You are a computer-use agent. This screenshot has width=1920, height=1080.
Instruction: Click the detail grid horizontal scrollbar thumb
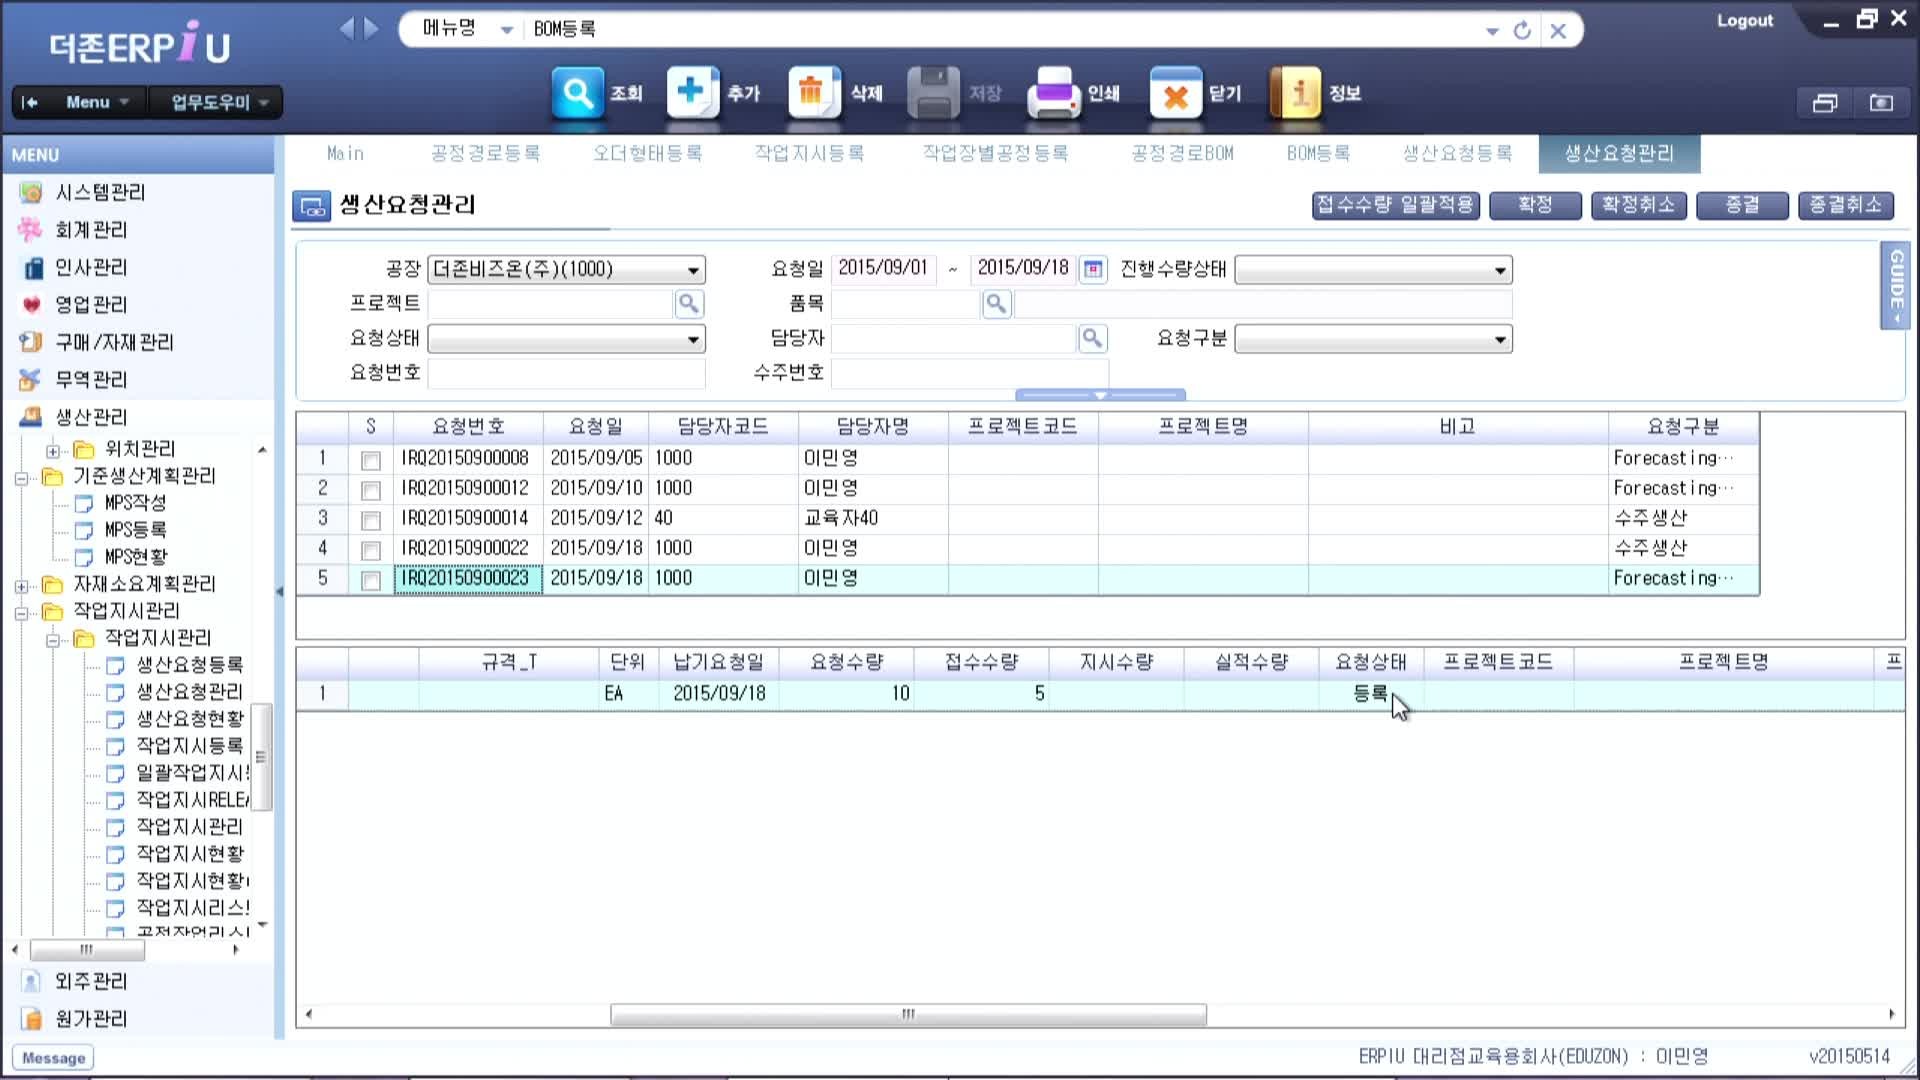pos(908,1015)
